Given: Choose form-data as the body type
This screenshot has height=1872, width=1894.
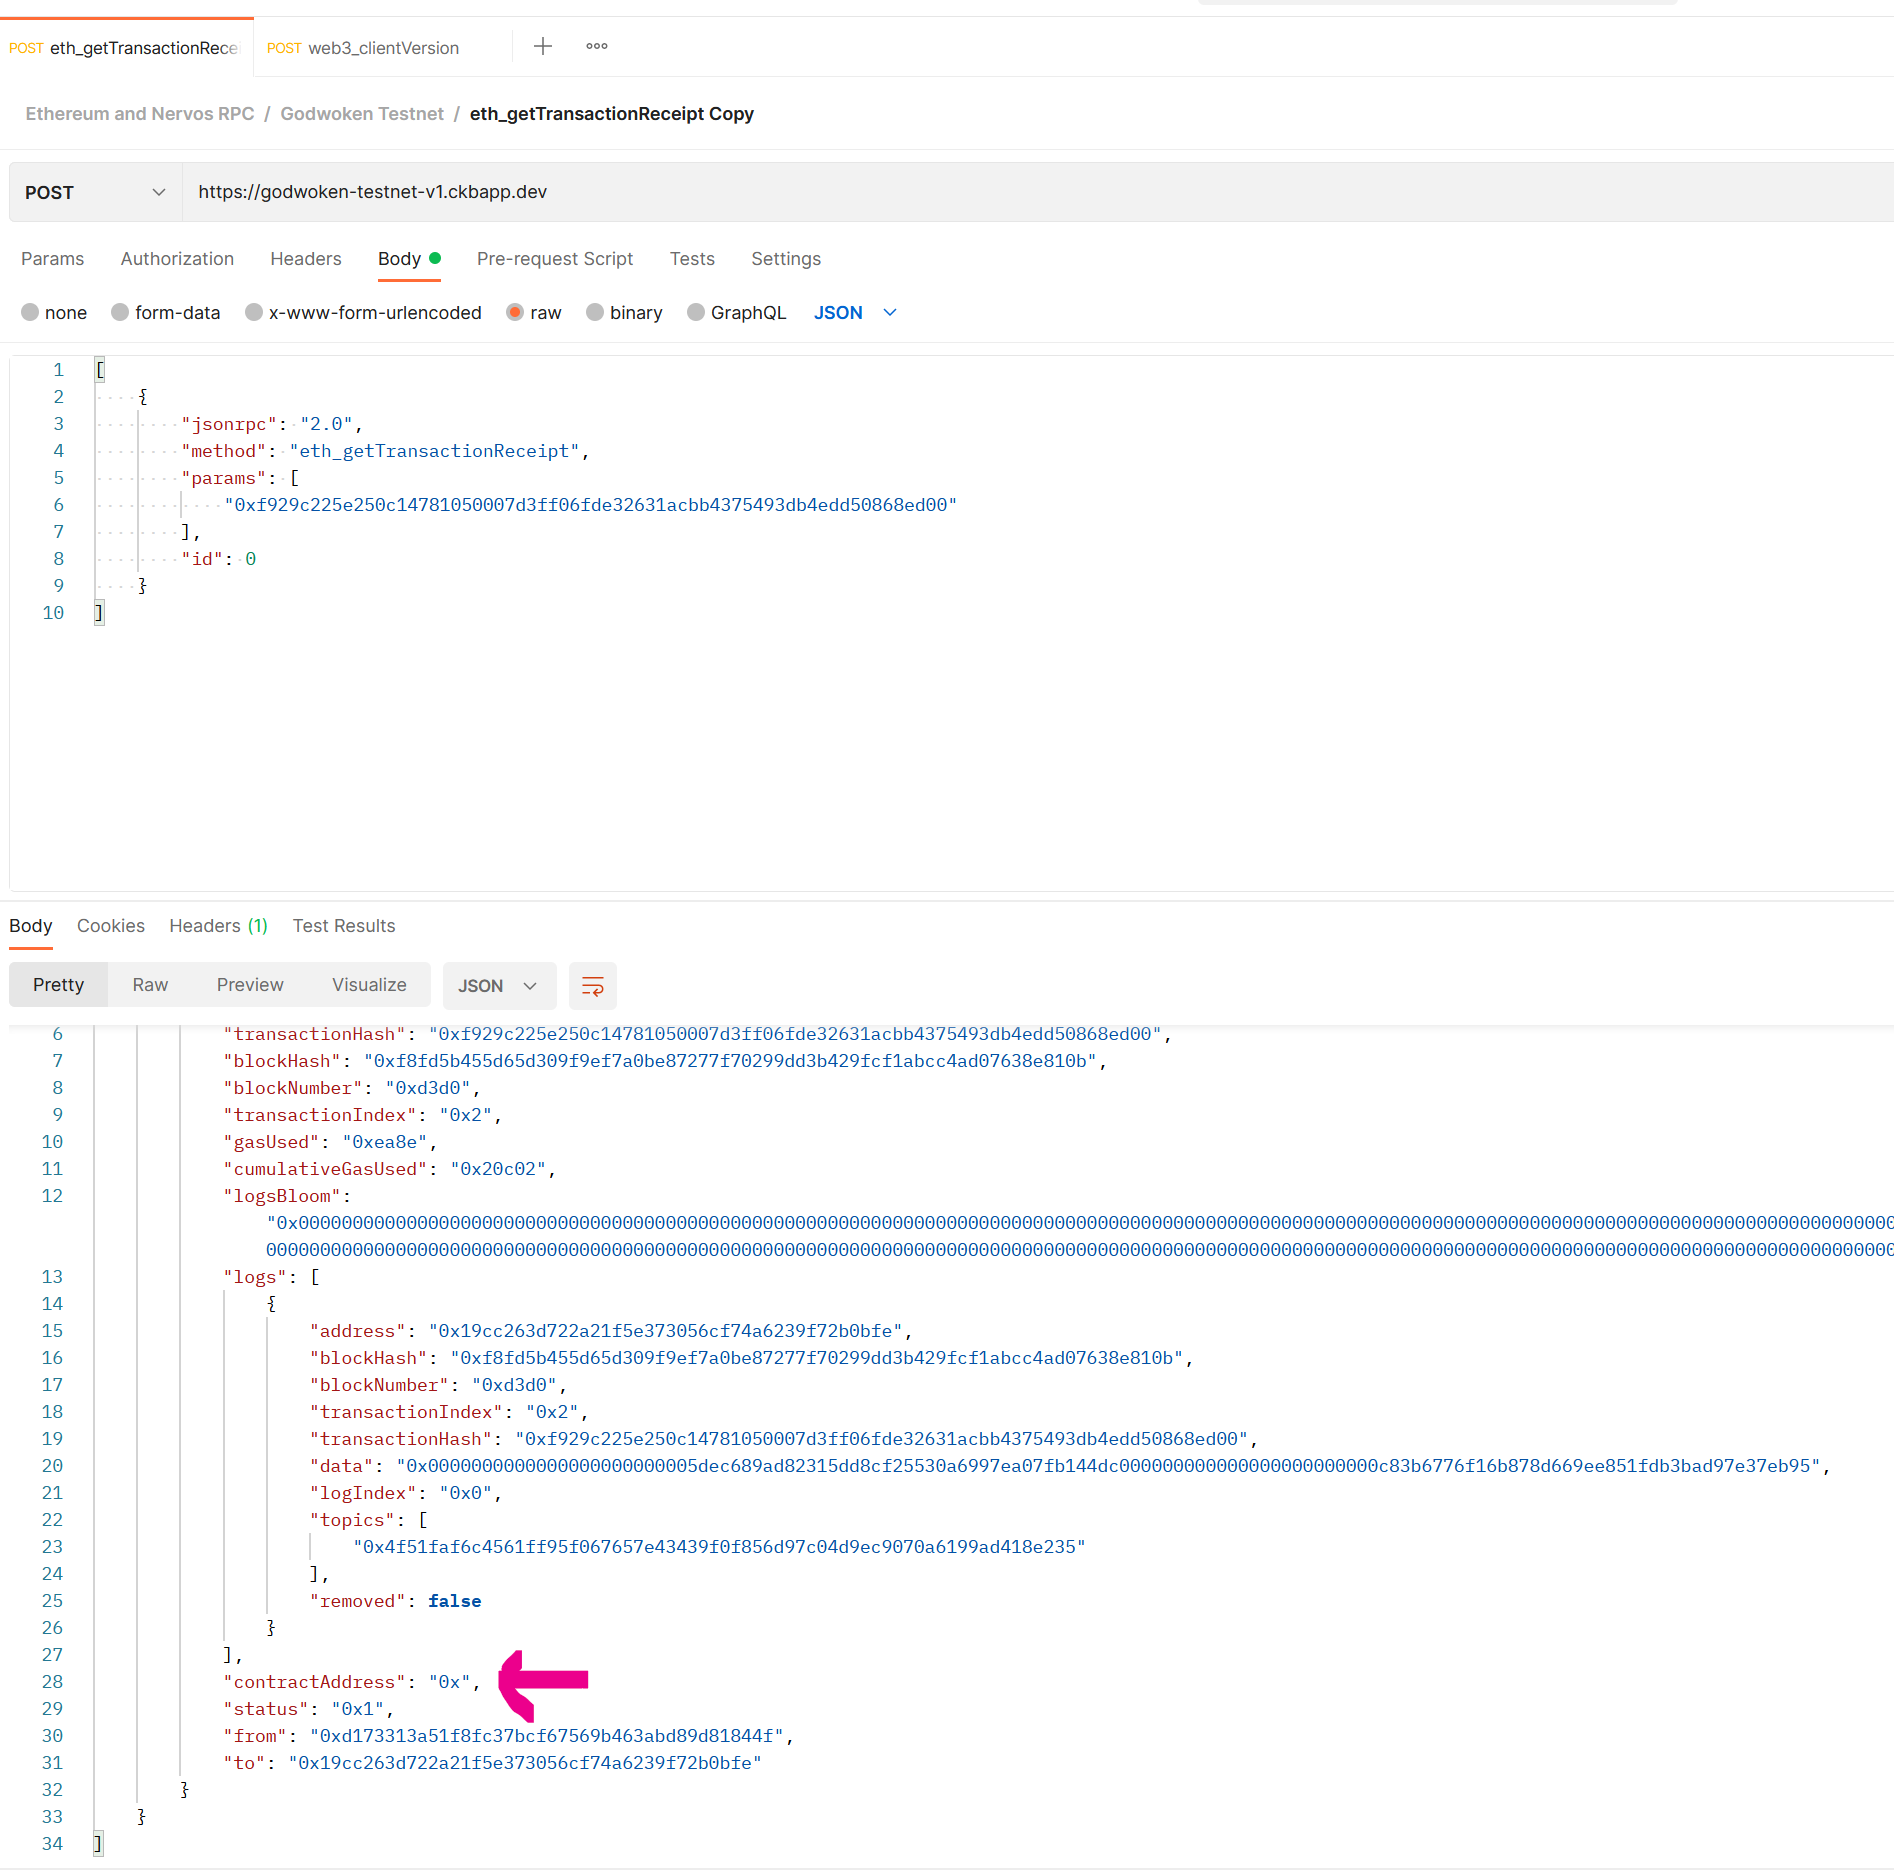Looking at the screenshot, I should [x=120, y=312].
